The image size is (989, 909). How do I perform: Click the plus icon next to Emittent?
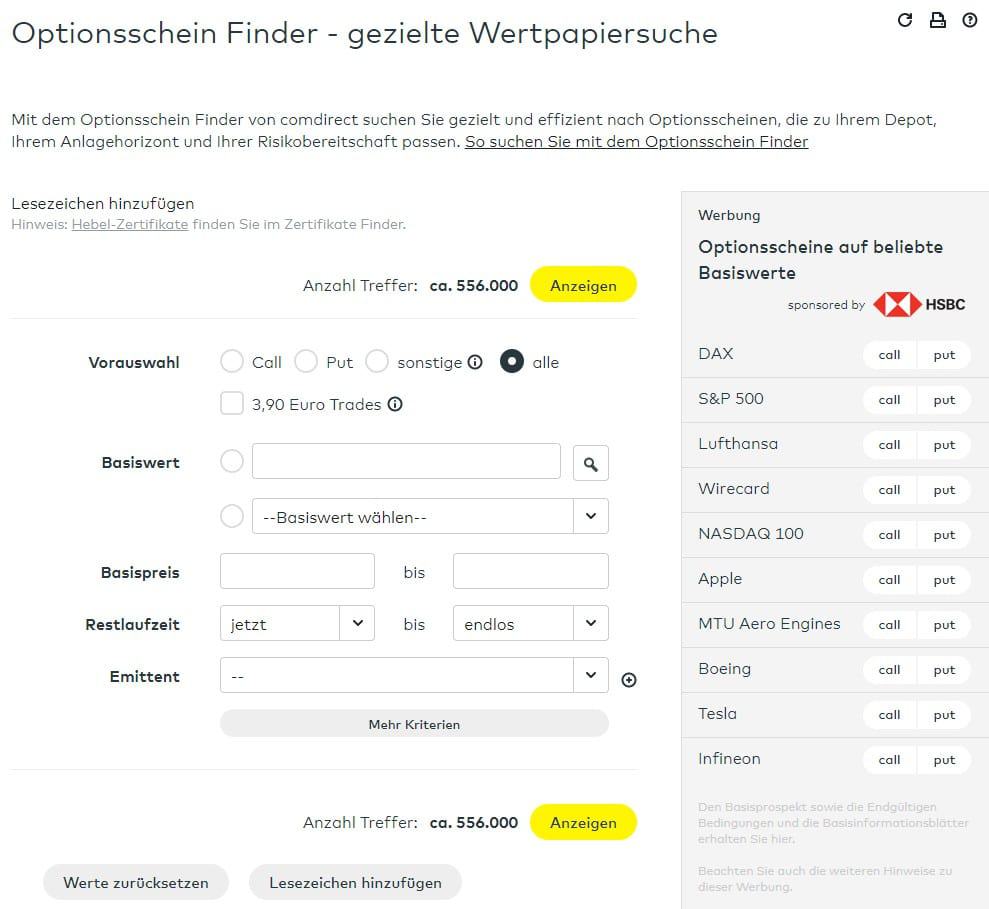629,679
